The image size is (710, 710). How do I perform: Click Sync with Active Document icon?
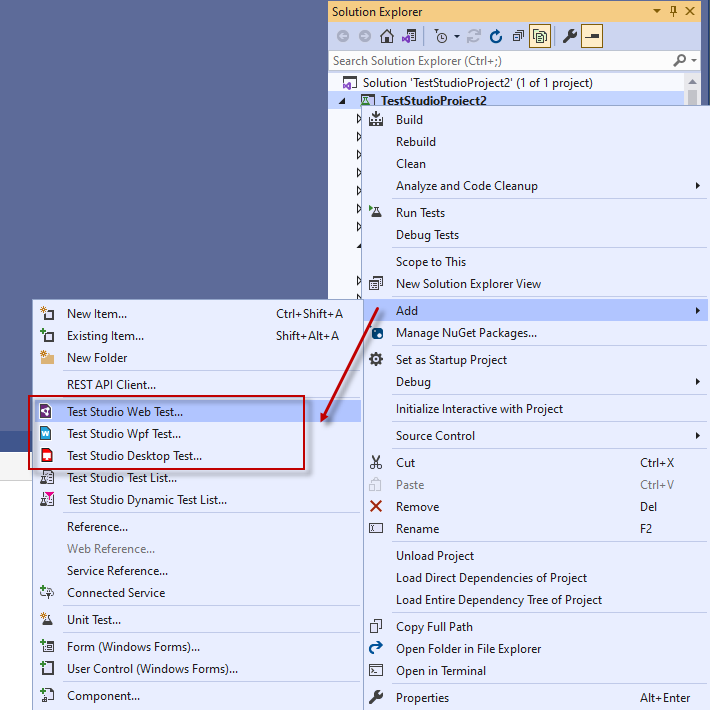coord(474,36)
